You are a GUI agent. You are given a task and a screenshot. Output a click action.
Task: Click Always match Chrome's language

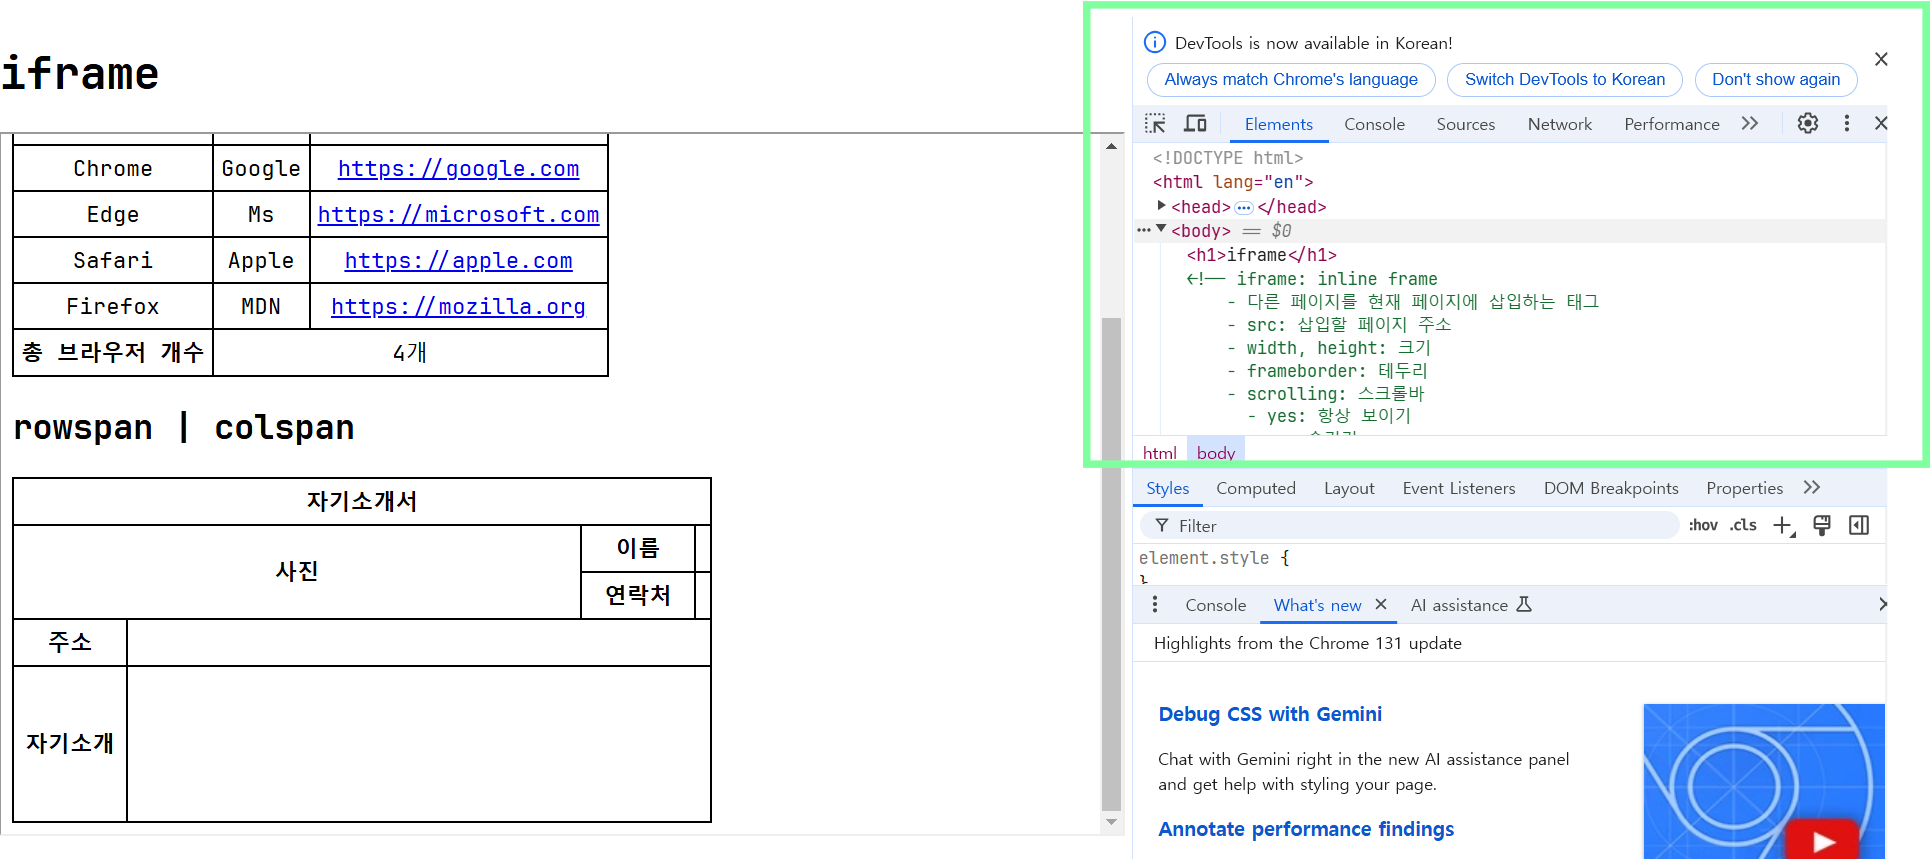(1291, 80)
